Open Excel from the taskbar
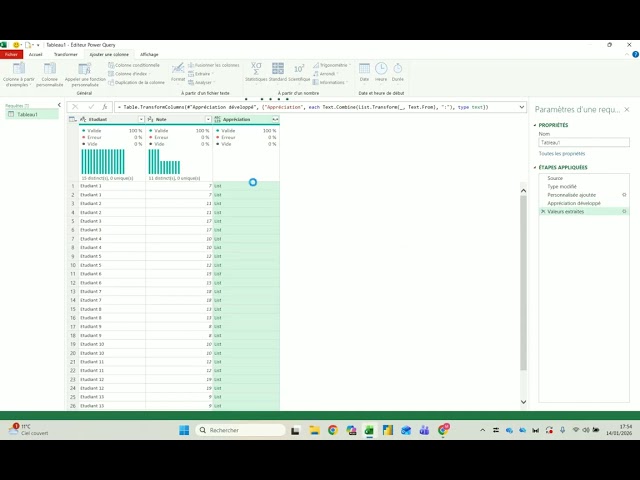This screenshot has width=640, height=480. pos(369,430)
